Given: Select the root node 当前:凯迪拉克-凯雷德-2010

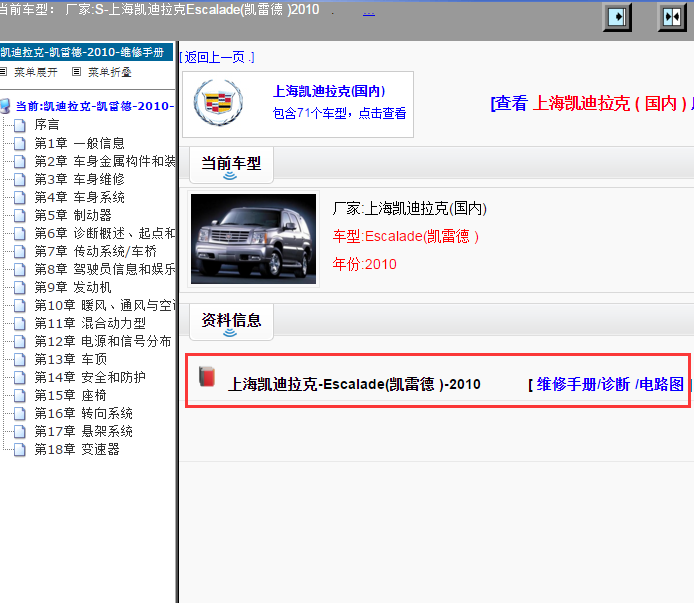Looking at the screenshot, I should pos(95,106).
